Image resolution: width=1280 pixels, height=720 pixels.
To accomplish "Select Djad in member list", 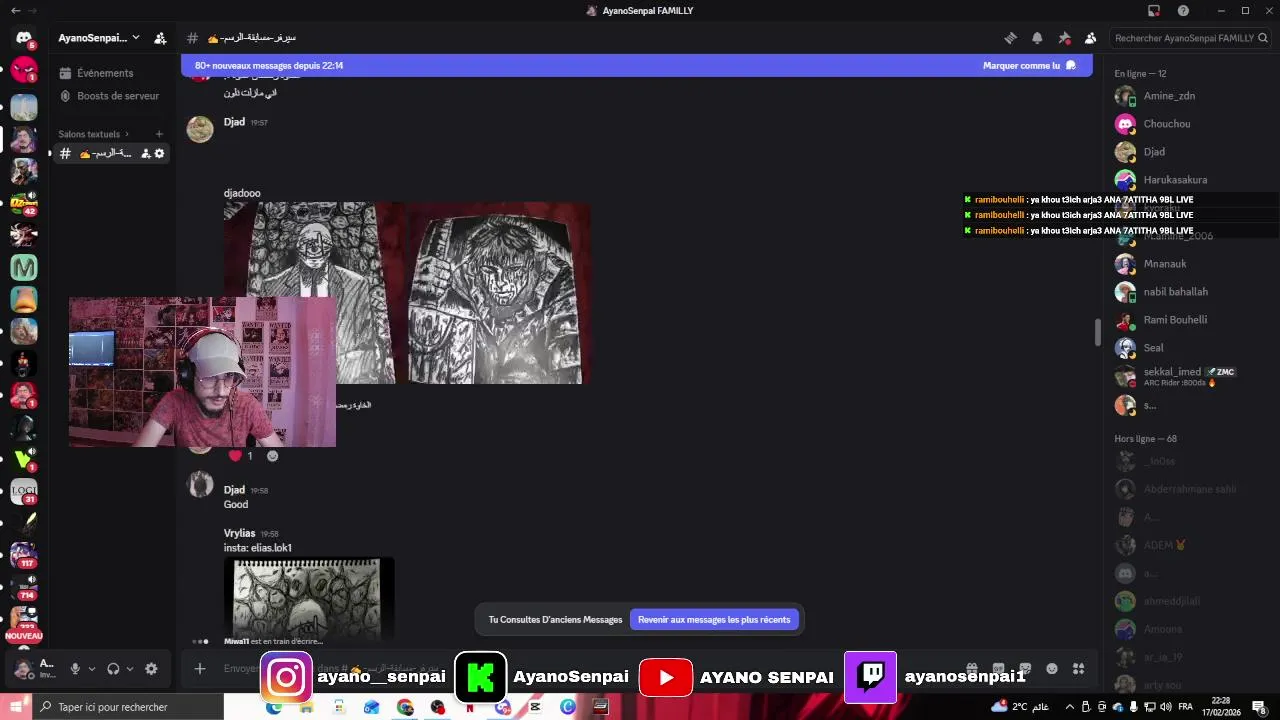I will pos(1185,152).
